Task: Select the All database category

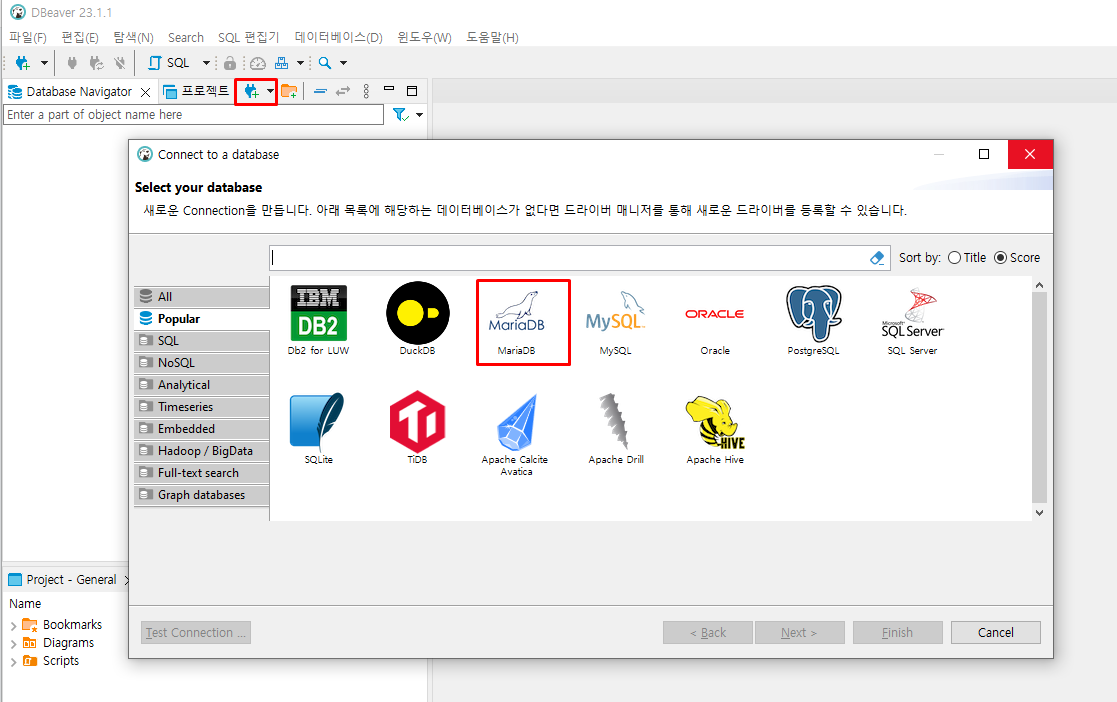Action: click(x=202, y=296)
